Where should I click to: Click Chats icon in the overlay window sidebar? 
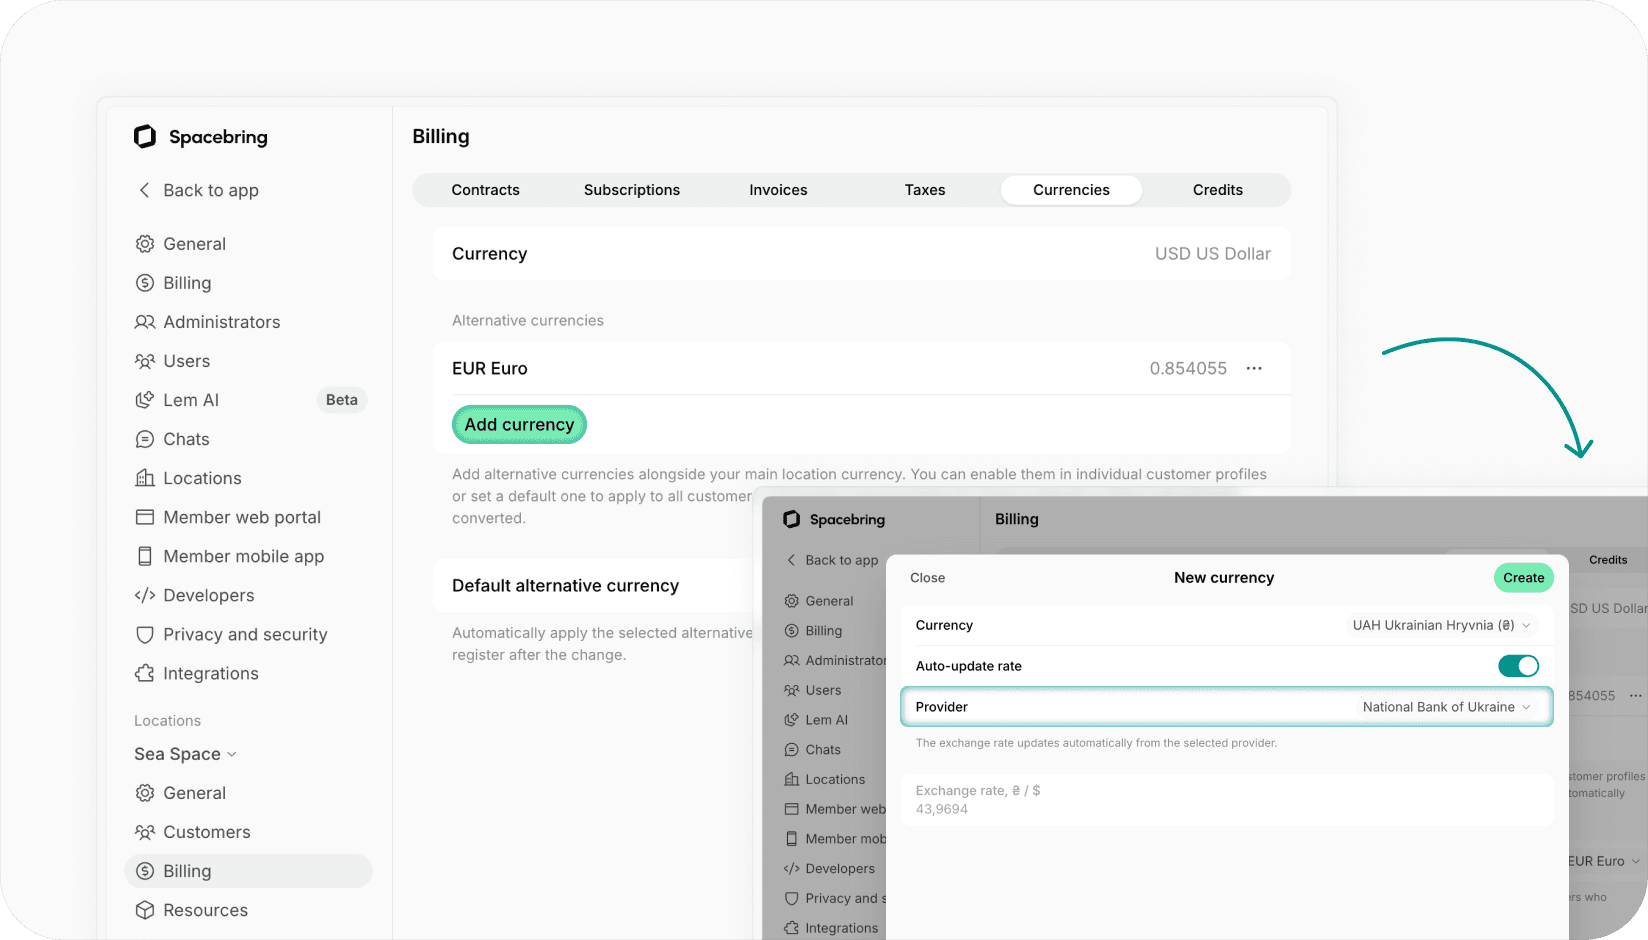click(x=792, y=750)
